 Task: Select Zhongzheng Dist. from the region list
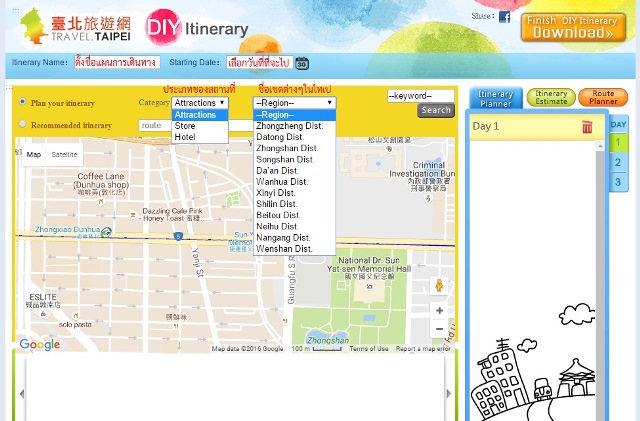point(294,126)
